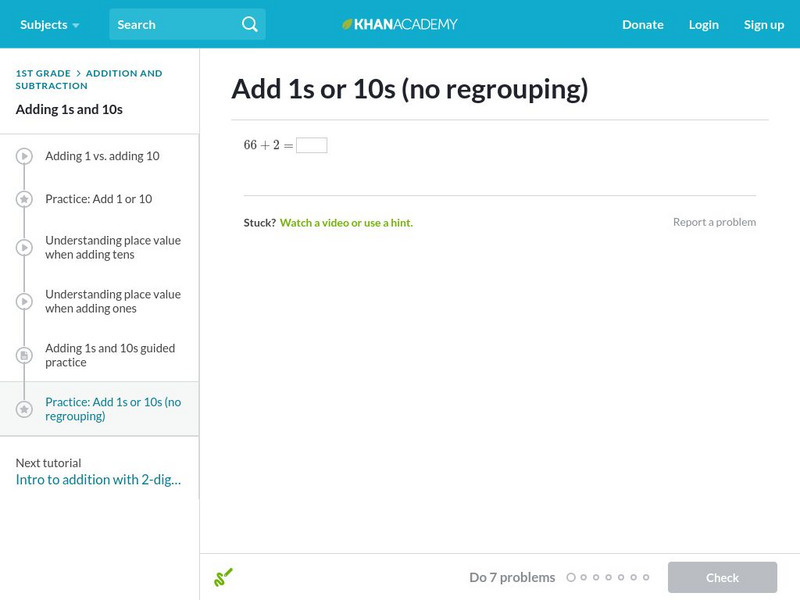
Task: Click the search magnifier icon
Action: click(249, 24)
